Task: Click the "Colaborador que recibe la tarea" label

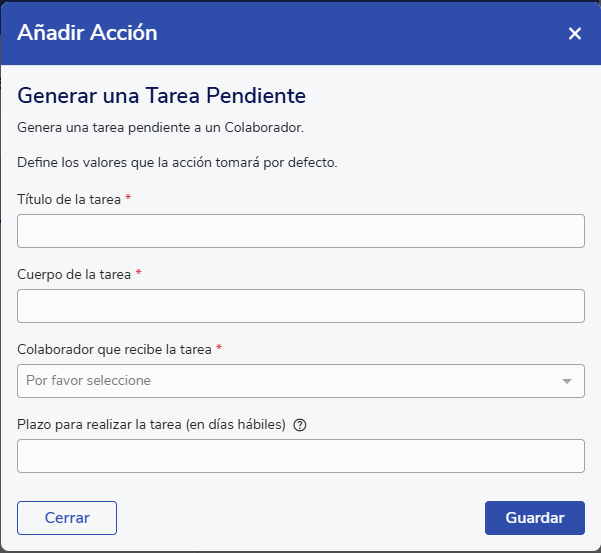Action: click(114, 349)
